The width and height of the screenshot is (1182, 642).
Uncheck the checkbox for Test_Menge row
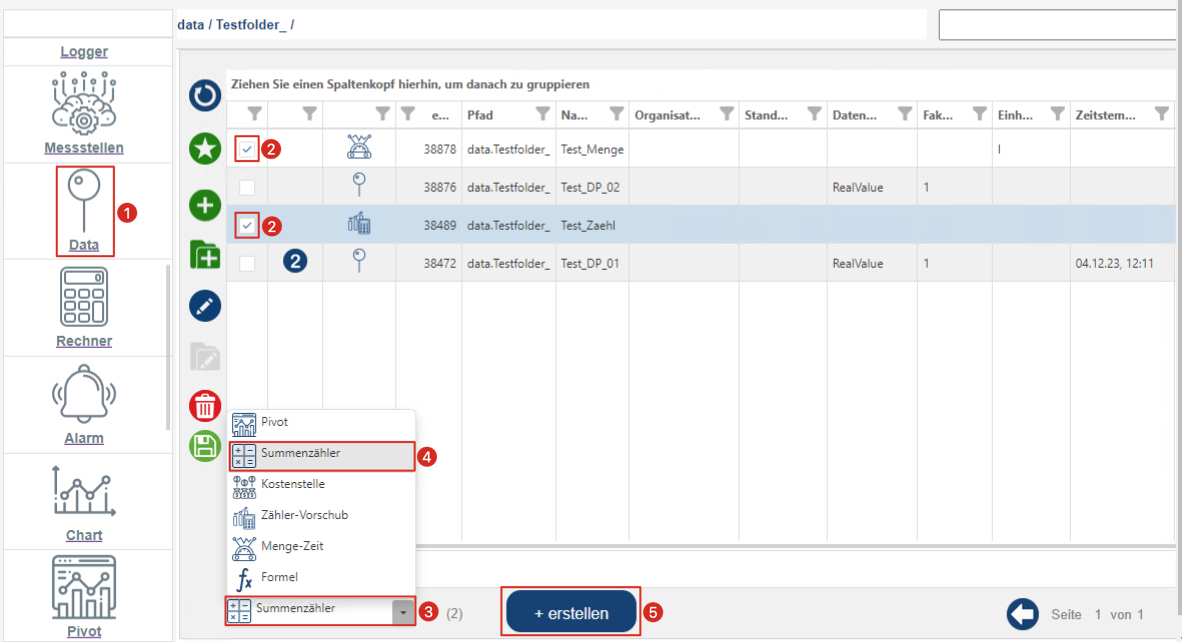click(247, 149)
